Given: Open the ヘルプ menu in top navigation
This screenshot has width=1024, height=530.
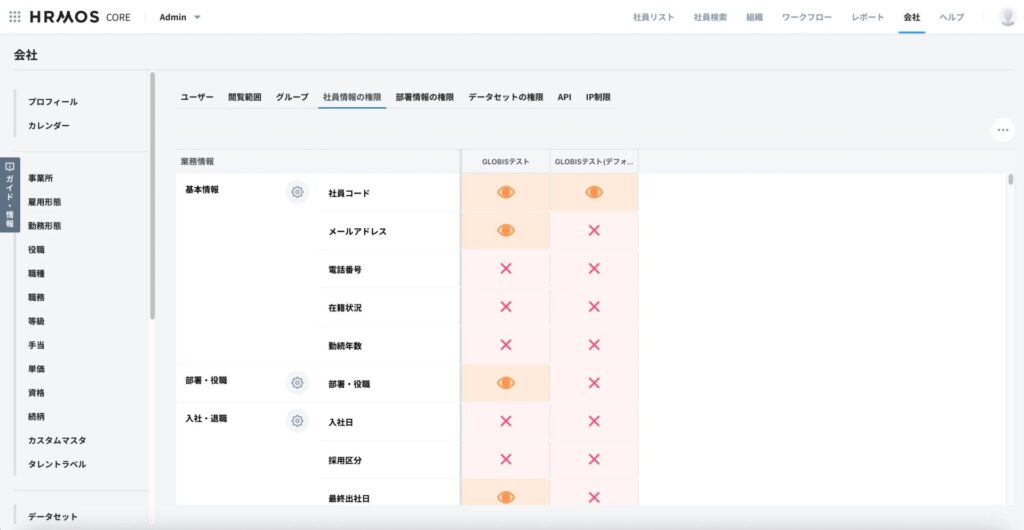Looking at the screenshot, I should click(951, 18).
